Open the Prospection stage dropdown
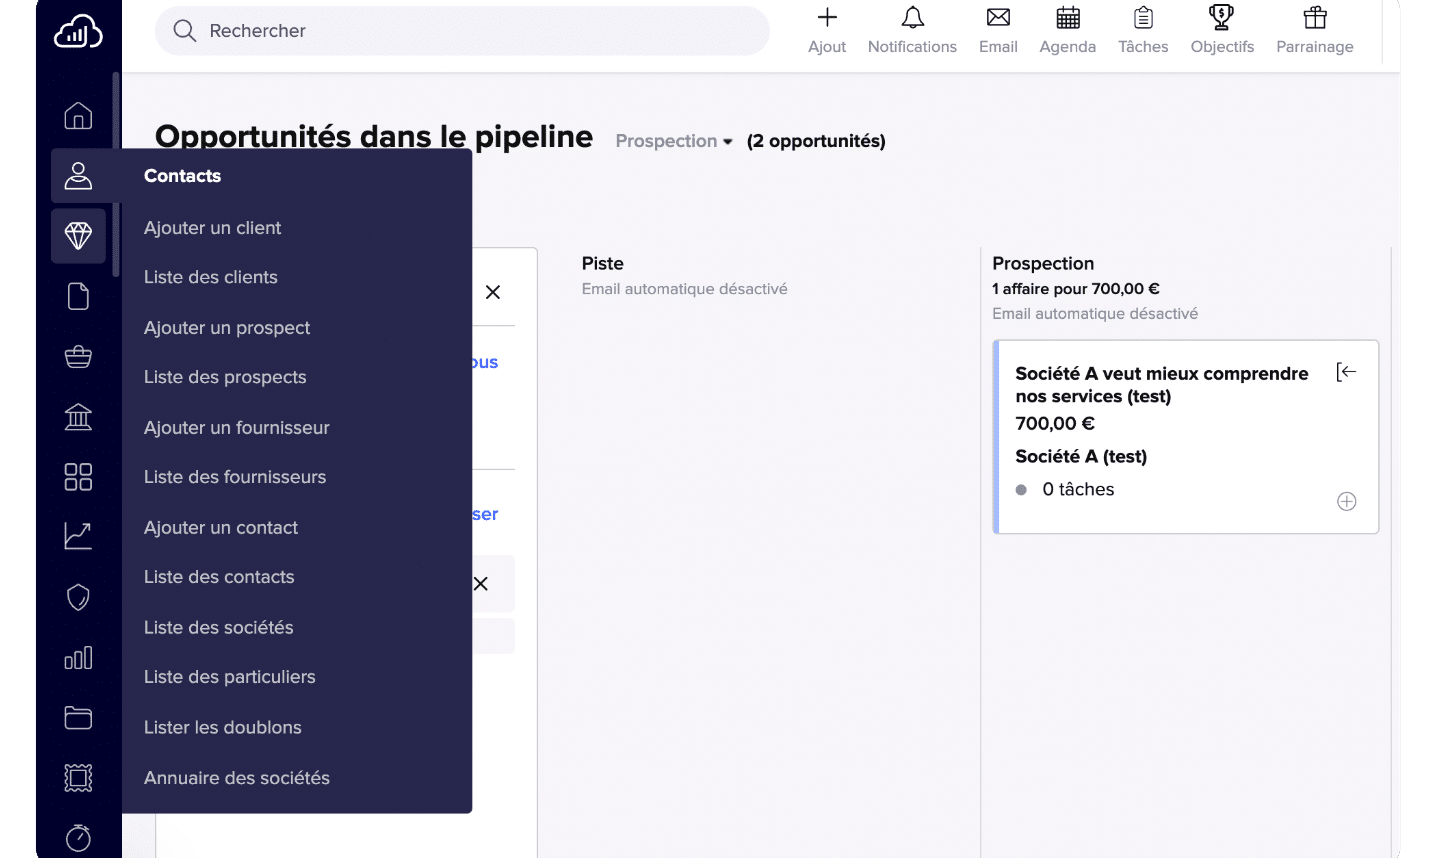 [672, 141]
